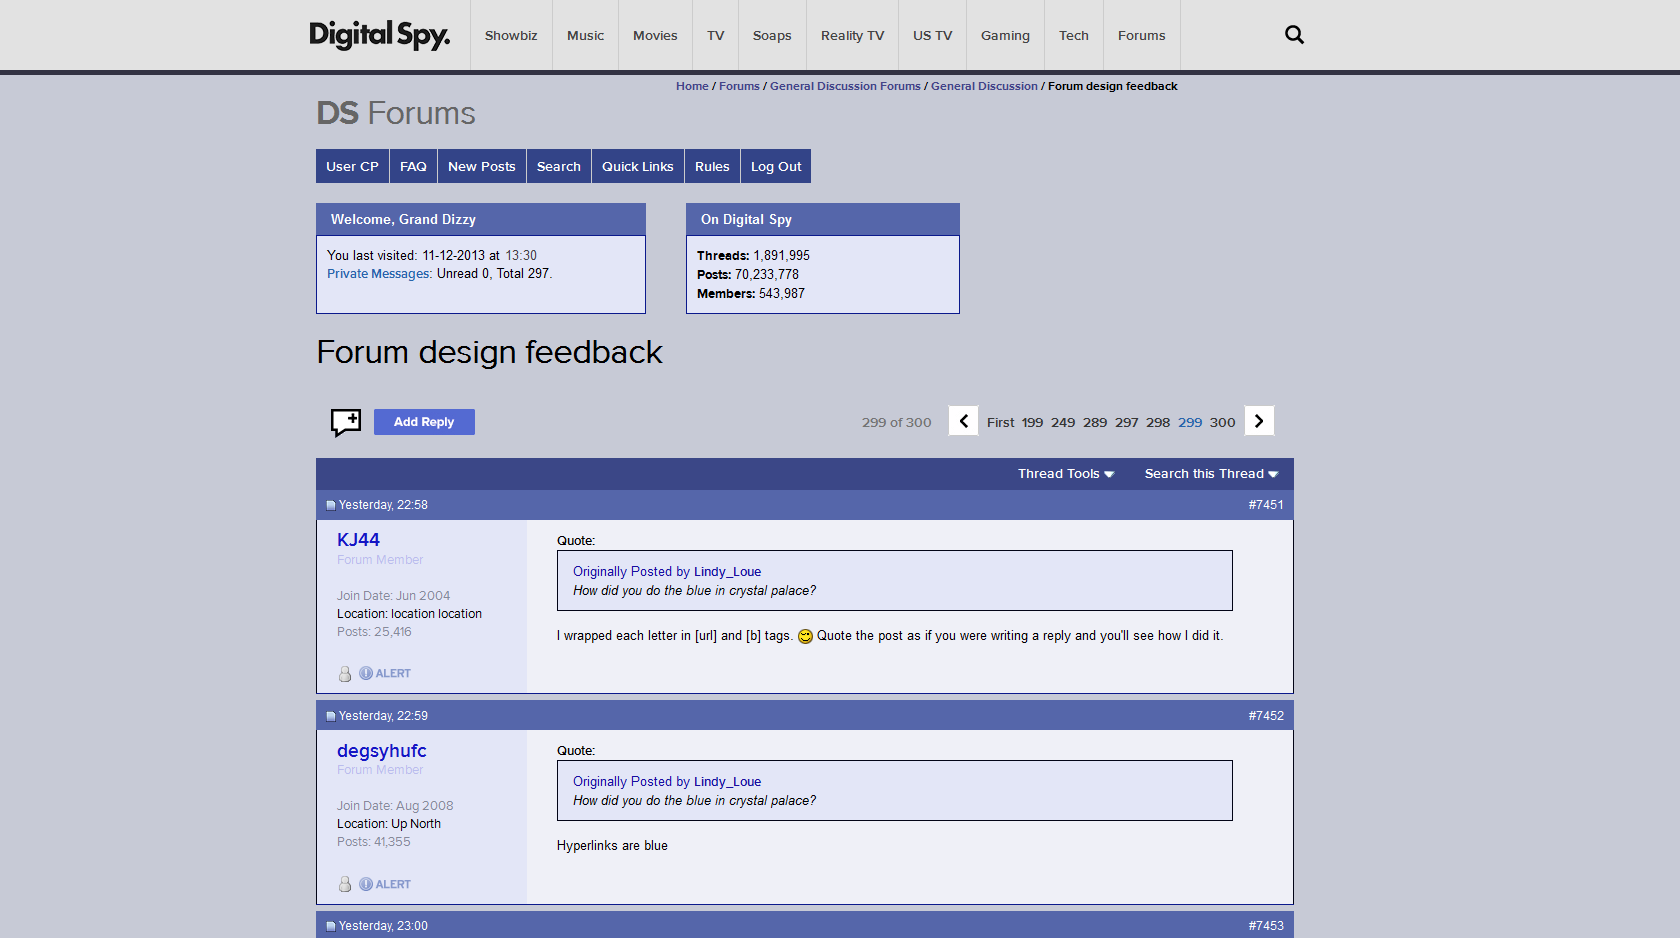Jump to page 300 of the thread
Image resolution: width=1680 pixels, height=938 pixels.
tap(1222, 422)
